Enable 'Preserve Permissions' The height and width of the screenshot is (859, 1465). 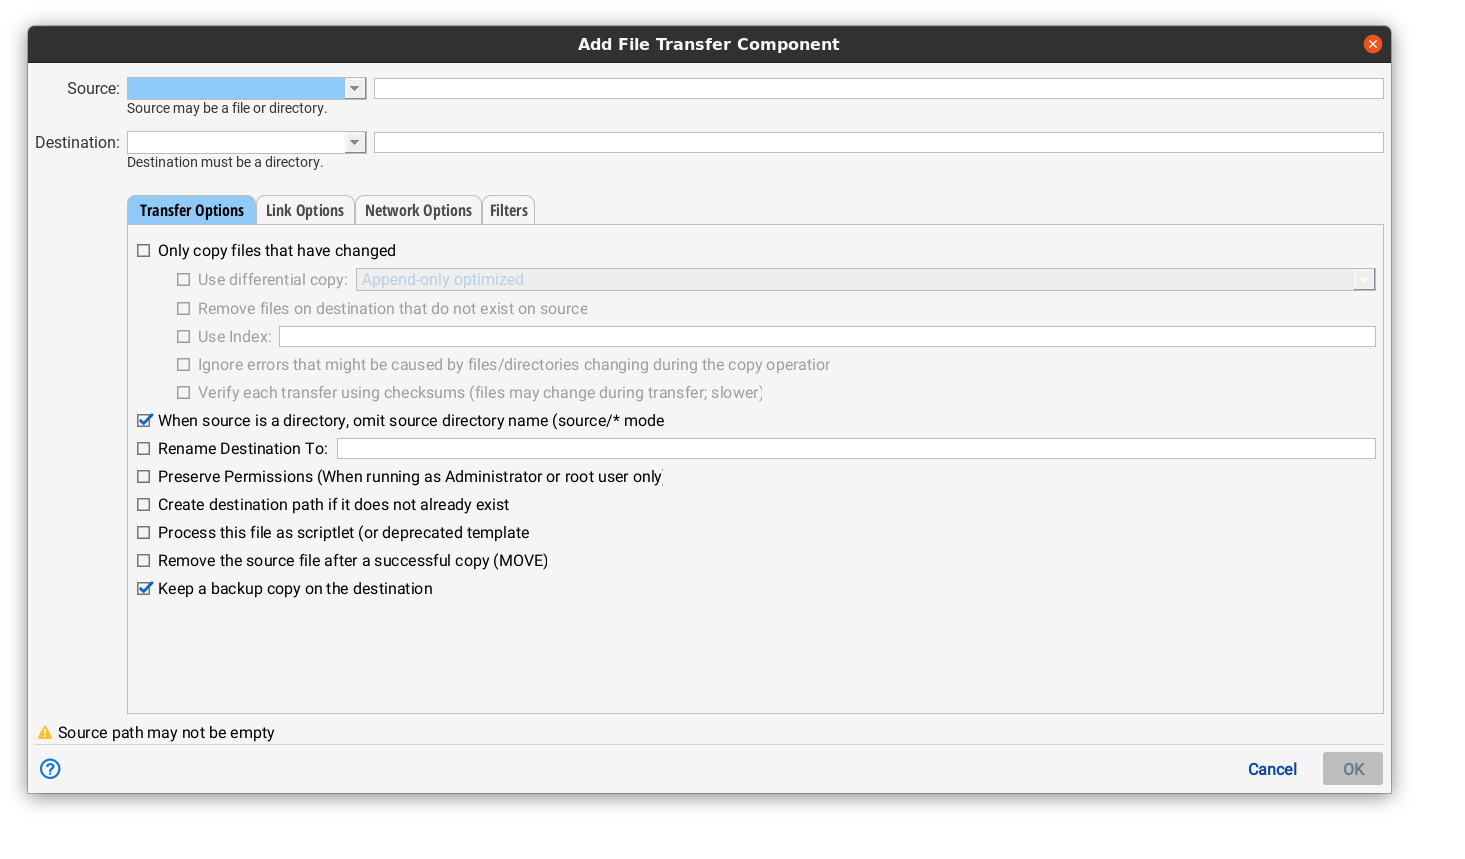click(143, 476)
